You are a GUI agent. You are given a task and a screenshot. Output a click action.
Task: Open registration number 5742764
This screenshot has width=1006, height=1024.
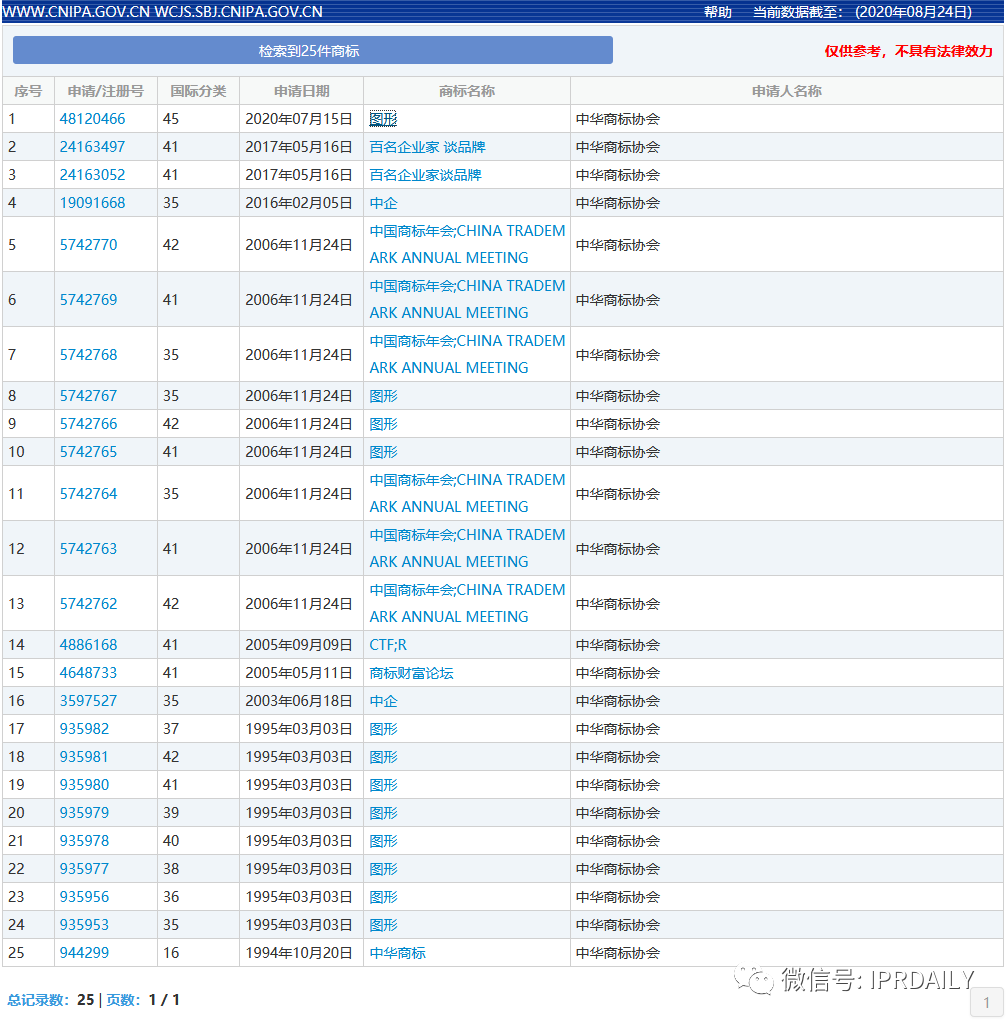pos(88,494)
